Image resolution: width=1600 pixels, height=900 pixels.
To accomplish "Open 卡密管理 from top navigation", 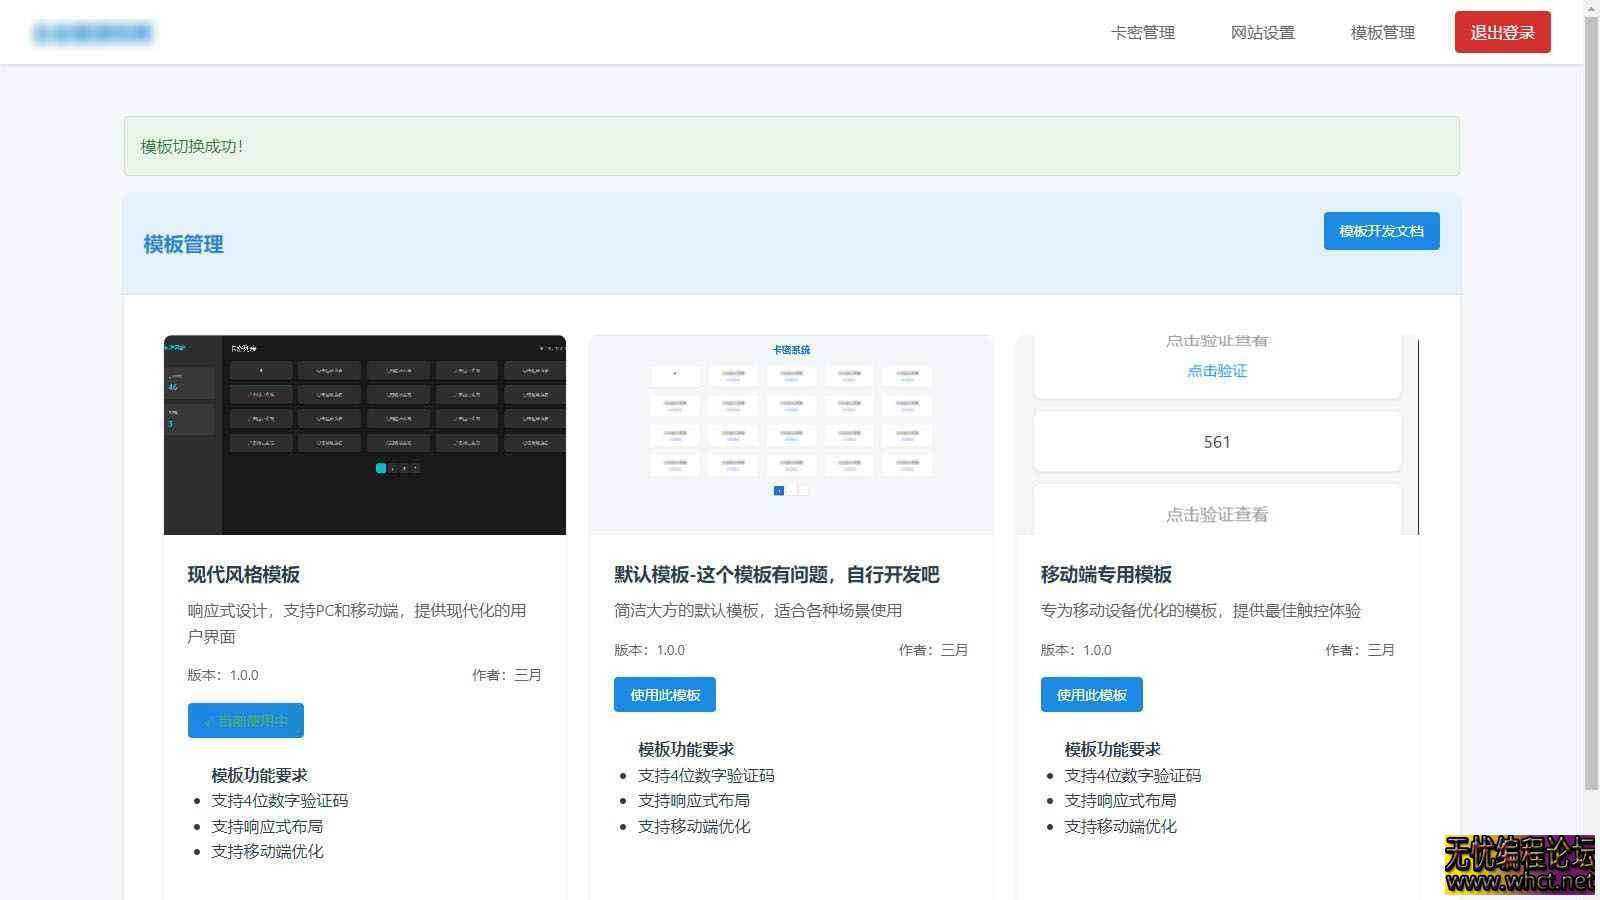I will click(1142, 32).
